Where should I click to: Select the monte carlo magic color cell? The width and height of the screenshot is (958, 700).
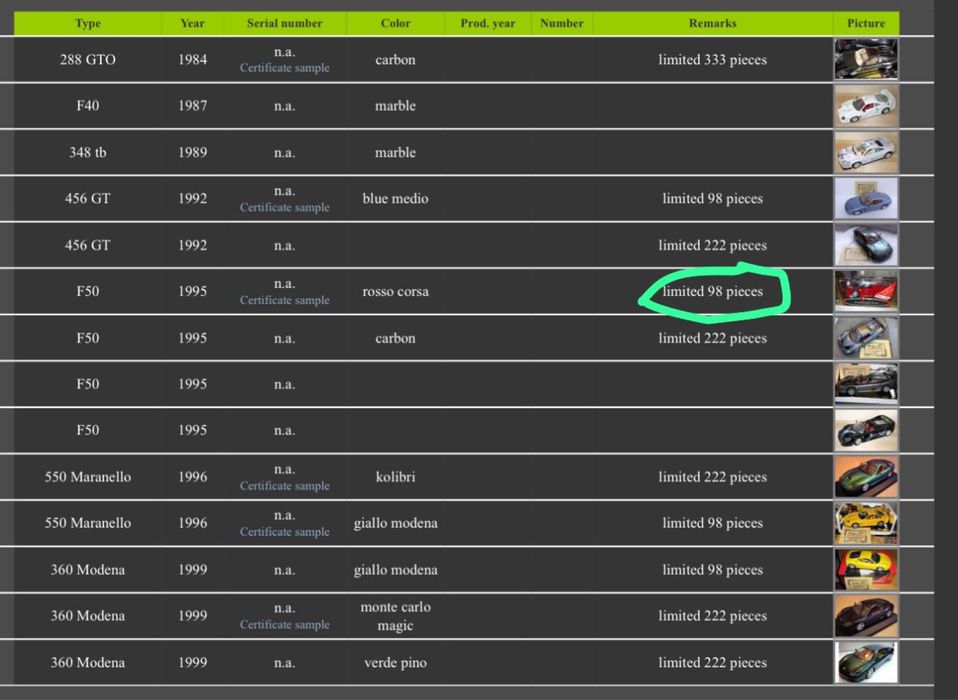pos(395,616)
